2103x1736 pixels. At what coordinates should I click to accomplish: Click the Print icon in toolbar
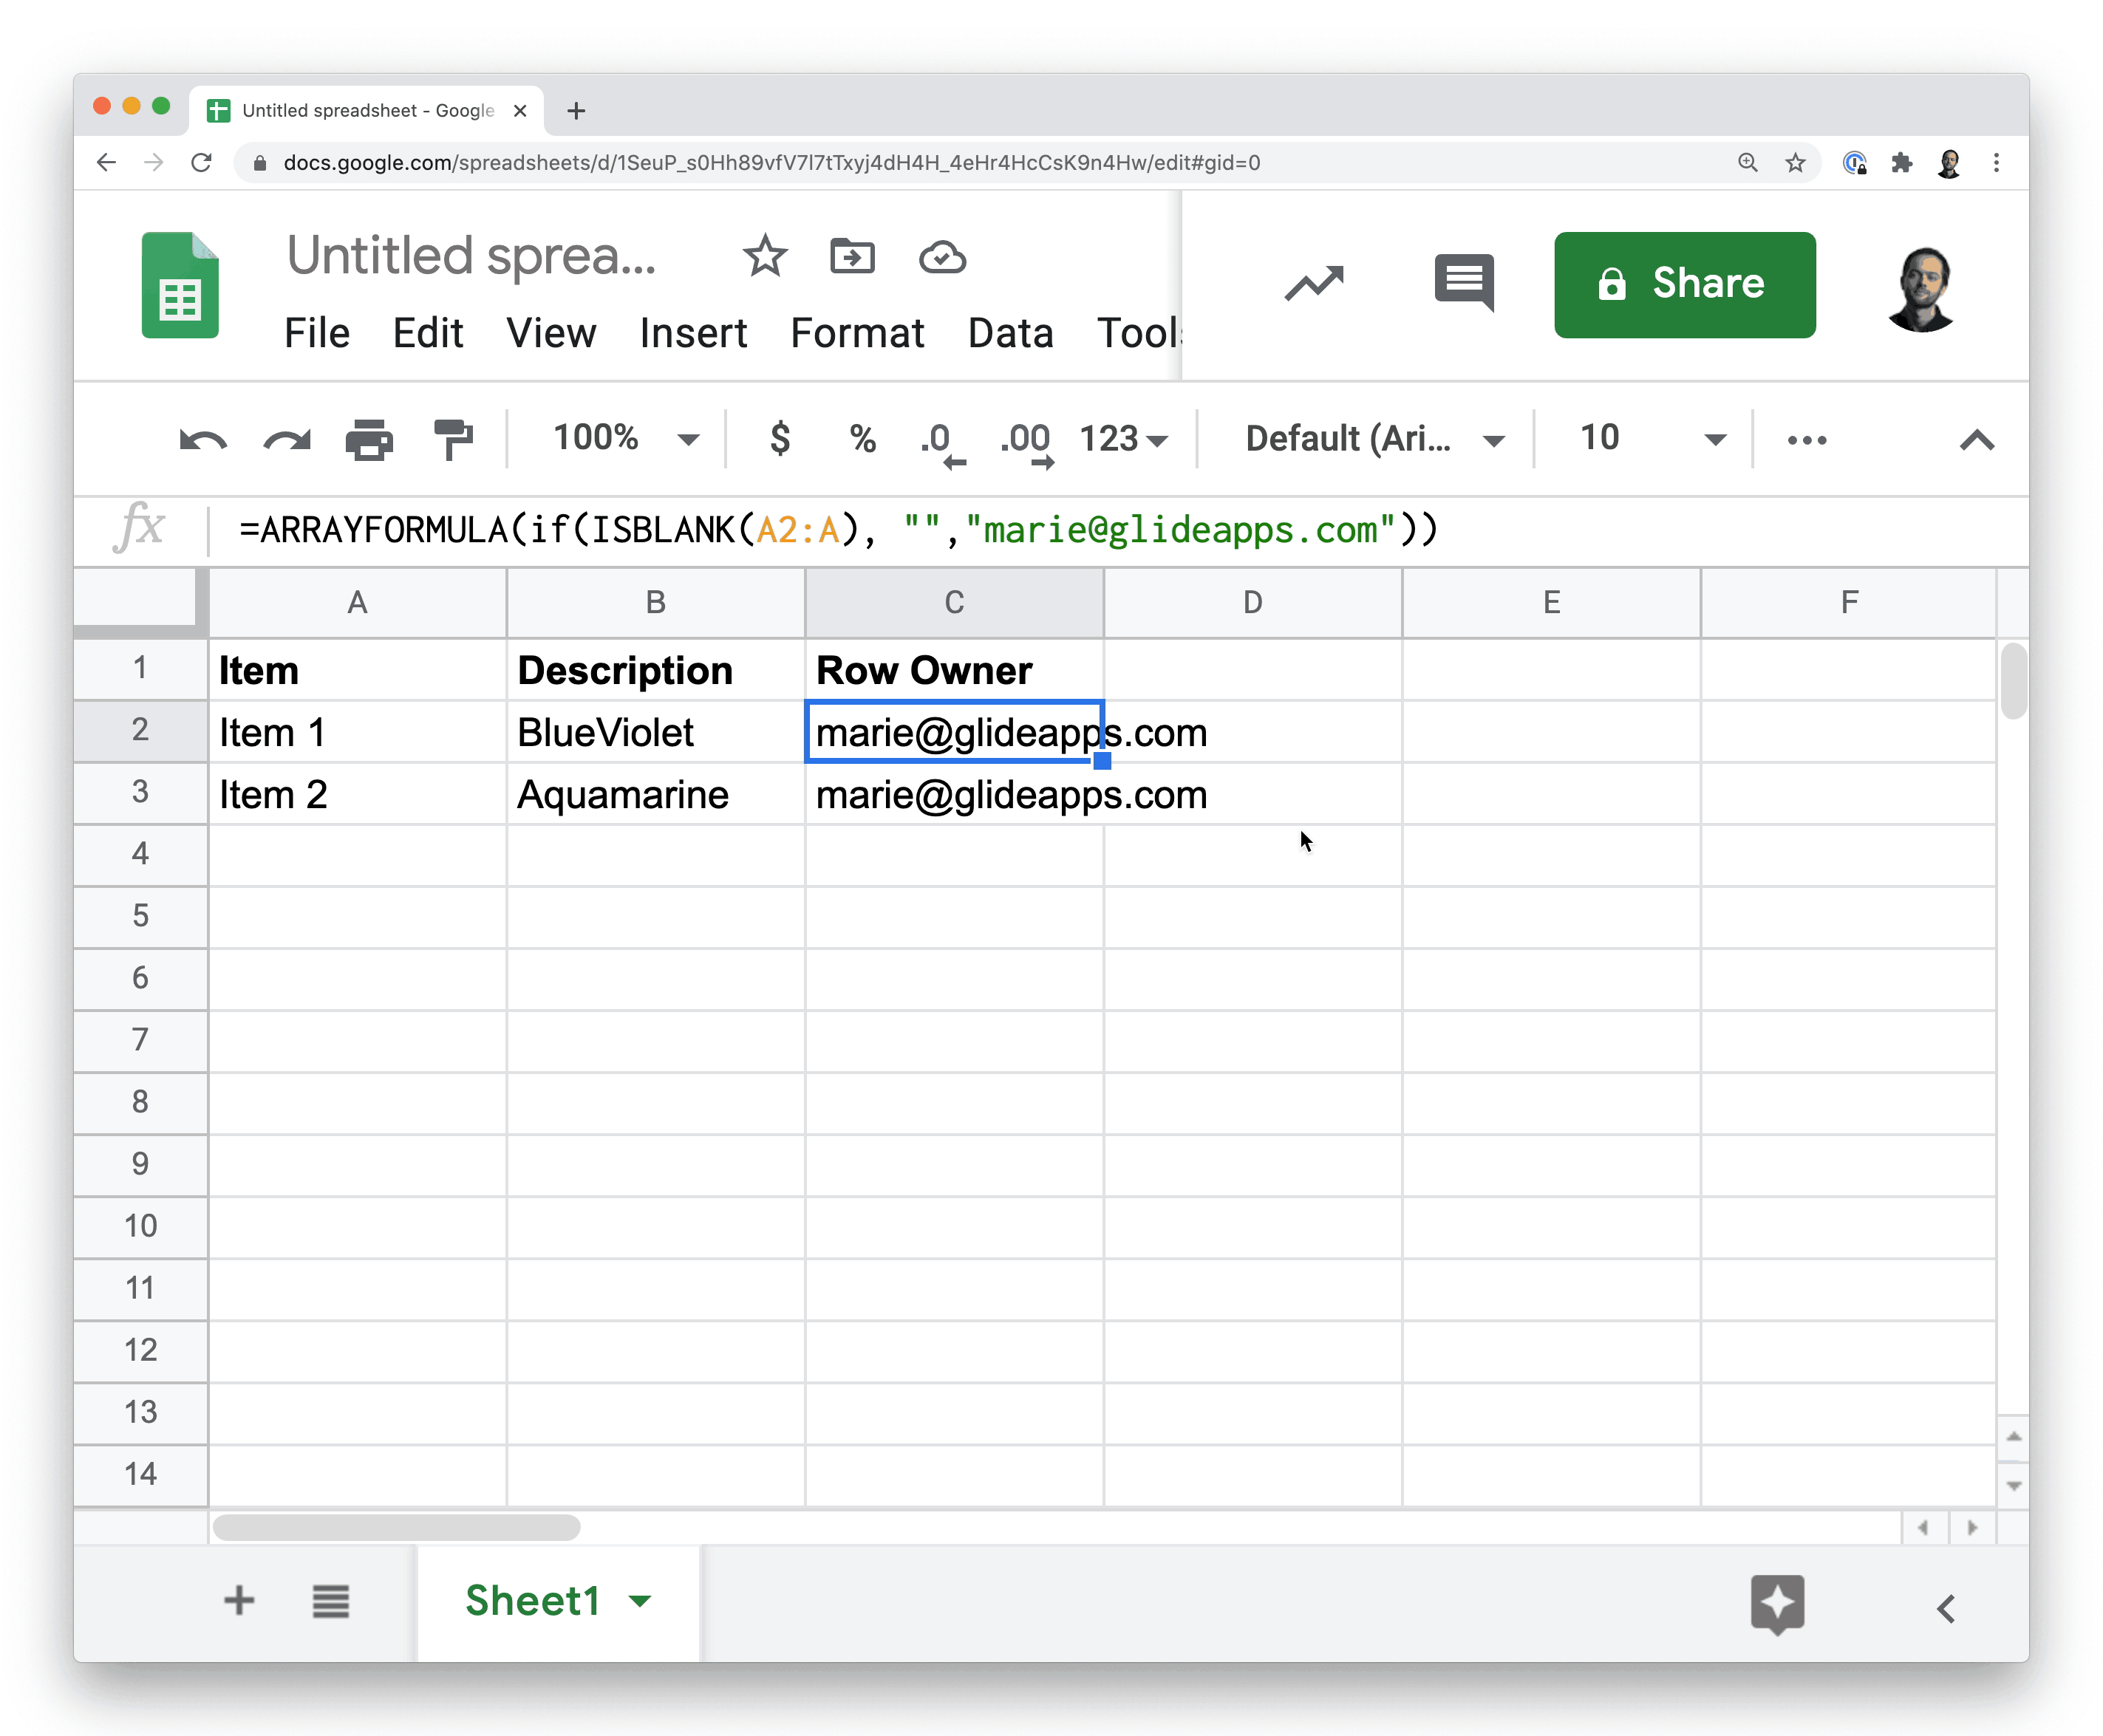tap(369, 440)
